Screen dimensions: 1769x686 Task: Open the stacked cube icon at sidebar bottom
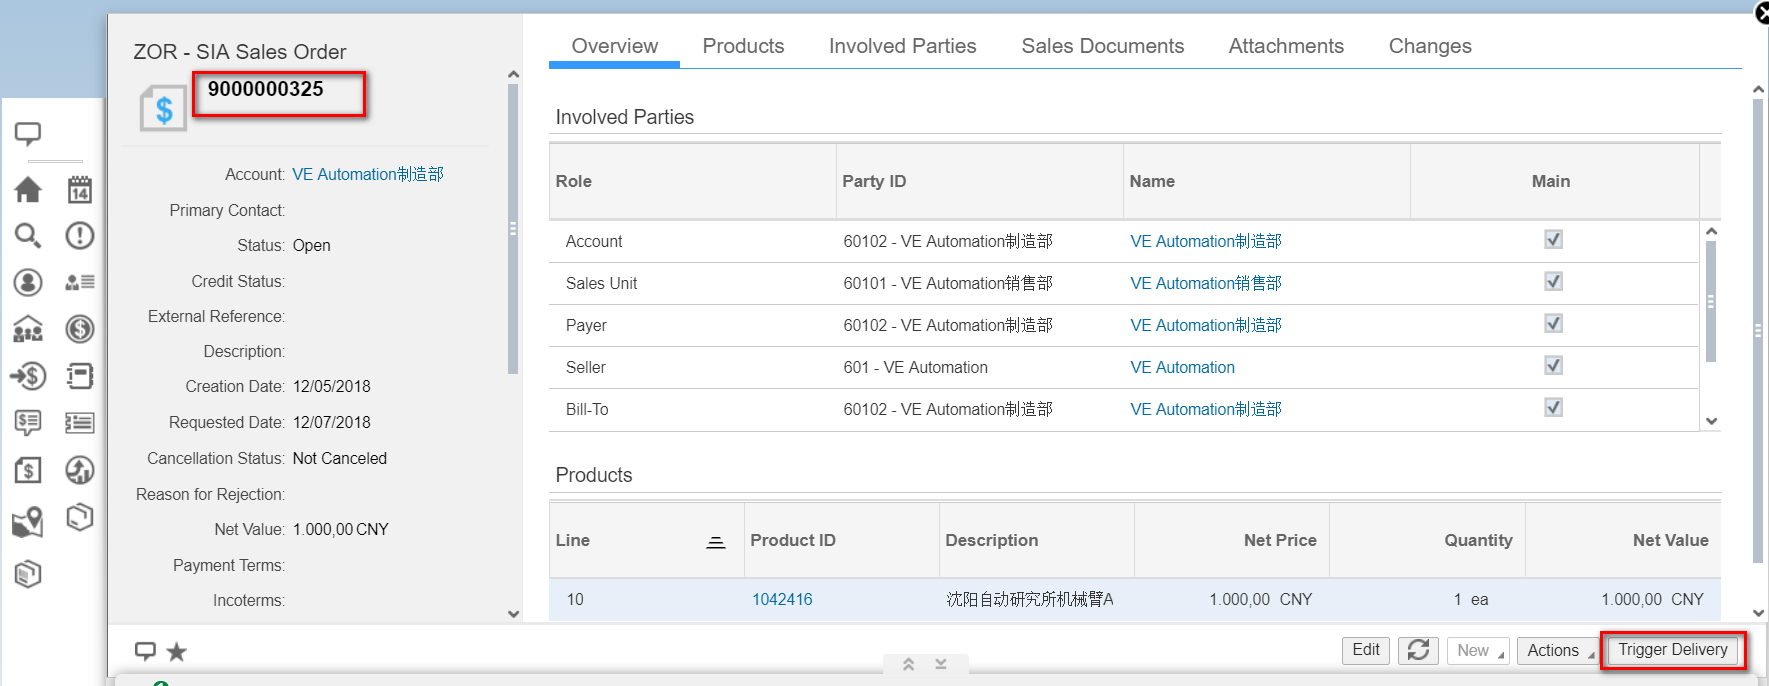[x=28, y=574]
